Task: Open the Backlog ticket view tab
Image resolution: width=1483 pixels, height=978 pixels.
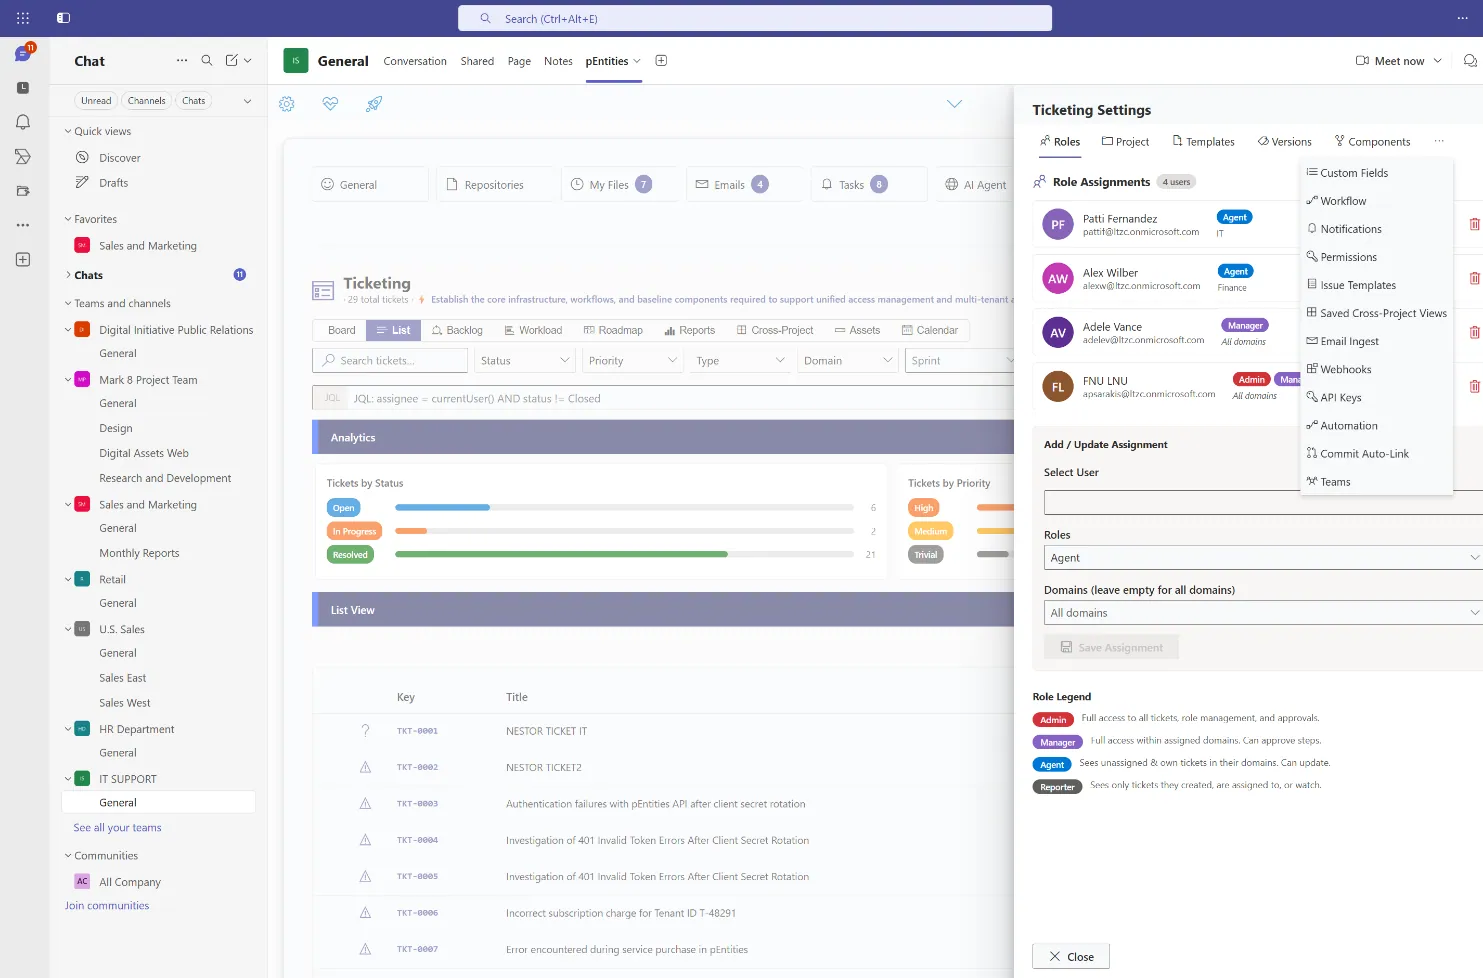Action: click(x=457, y=330)
